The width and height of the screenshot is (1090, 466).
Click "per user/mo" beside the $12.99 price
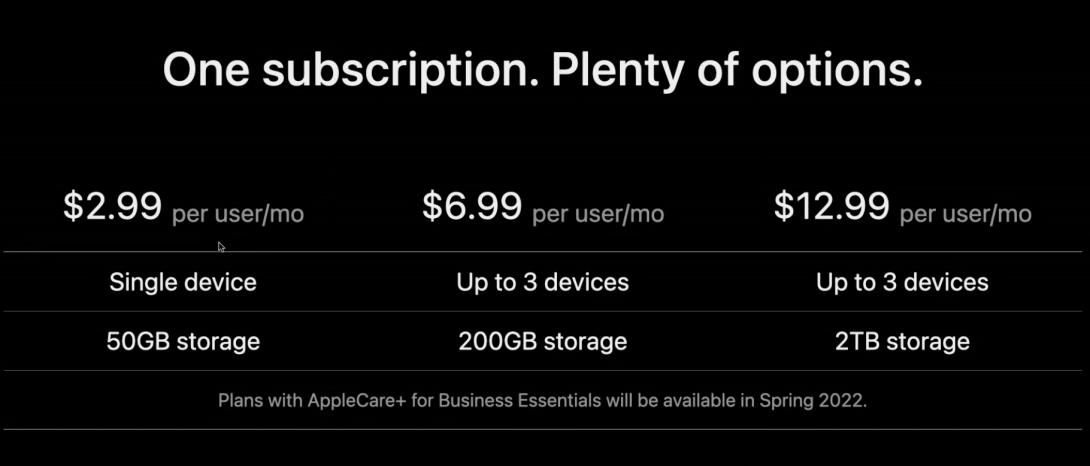click(x=965, y=214)
